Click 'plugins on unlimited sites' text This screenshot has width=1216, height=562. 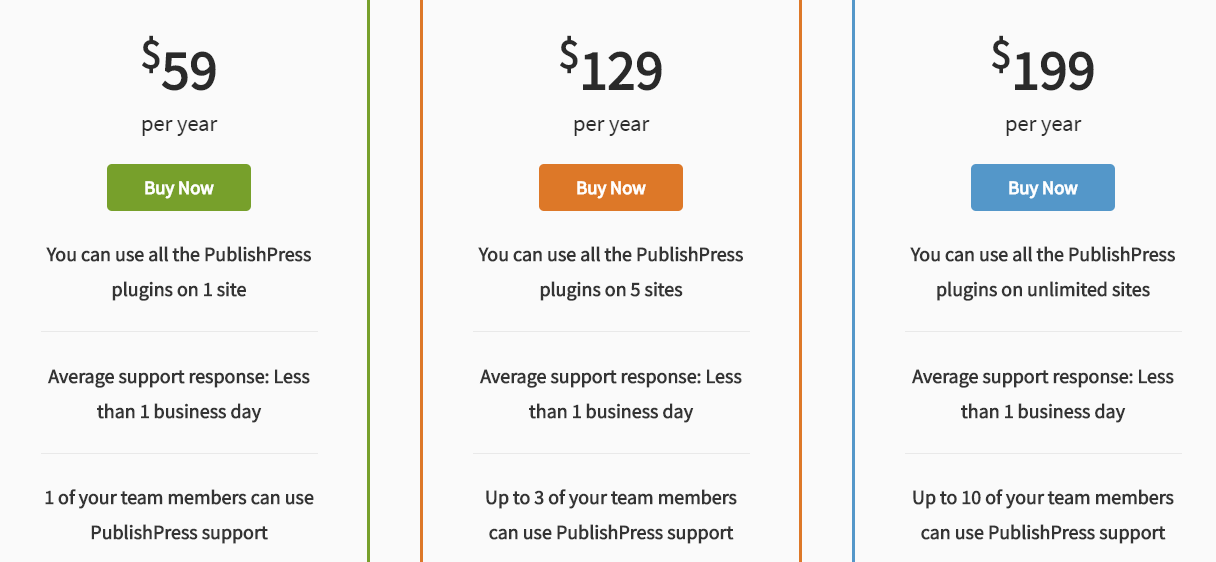pos(1043,290)
